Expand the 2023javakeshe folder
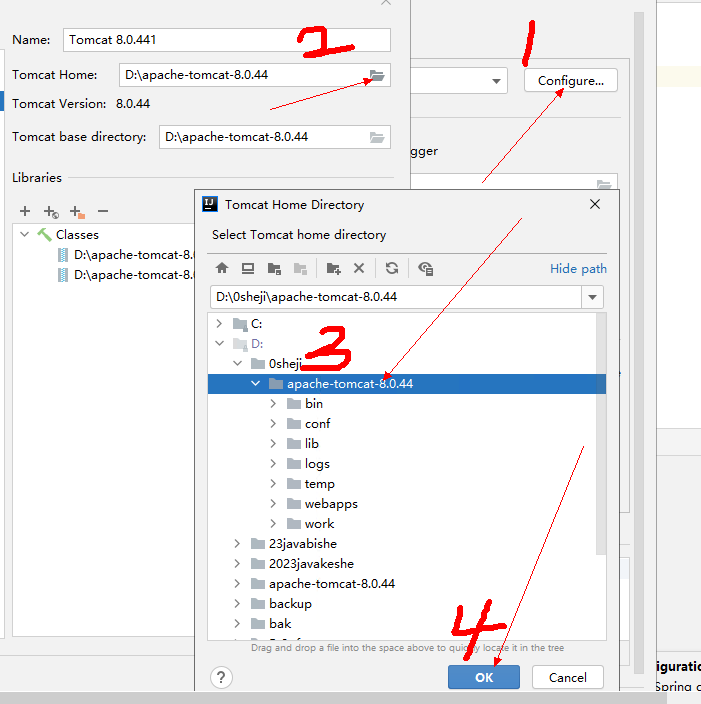The height and width of the screenshot is (704, 701). 237,563
